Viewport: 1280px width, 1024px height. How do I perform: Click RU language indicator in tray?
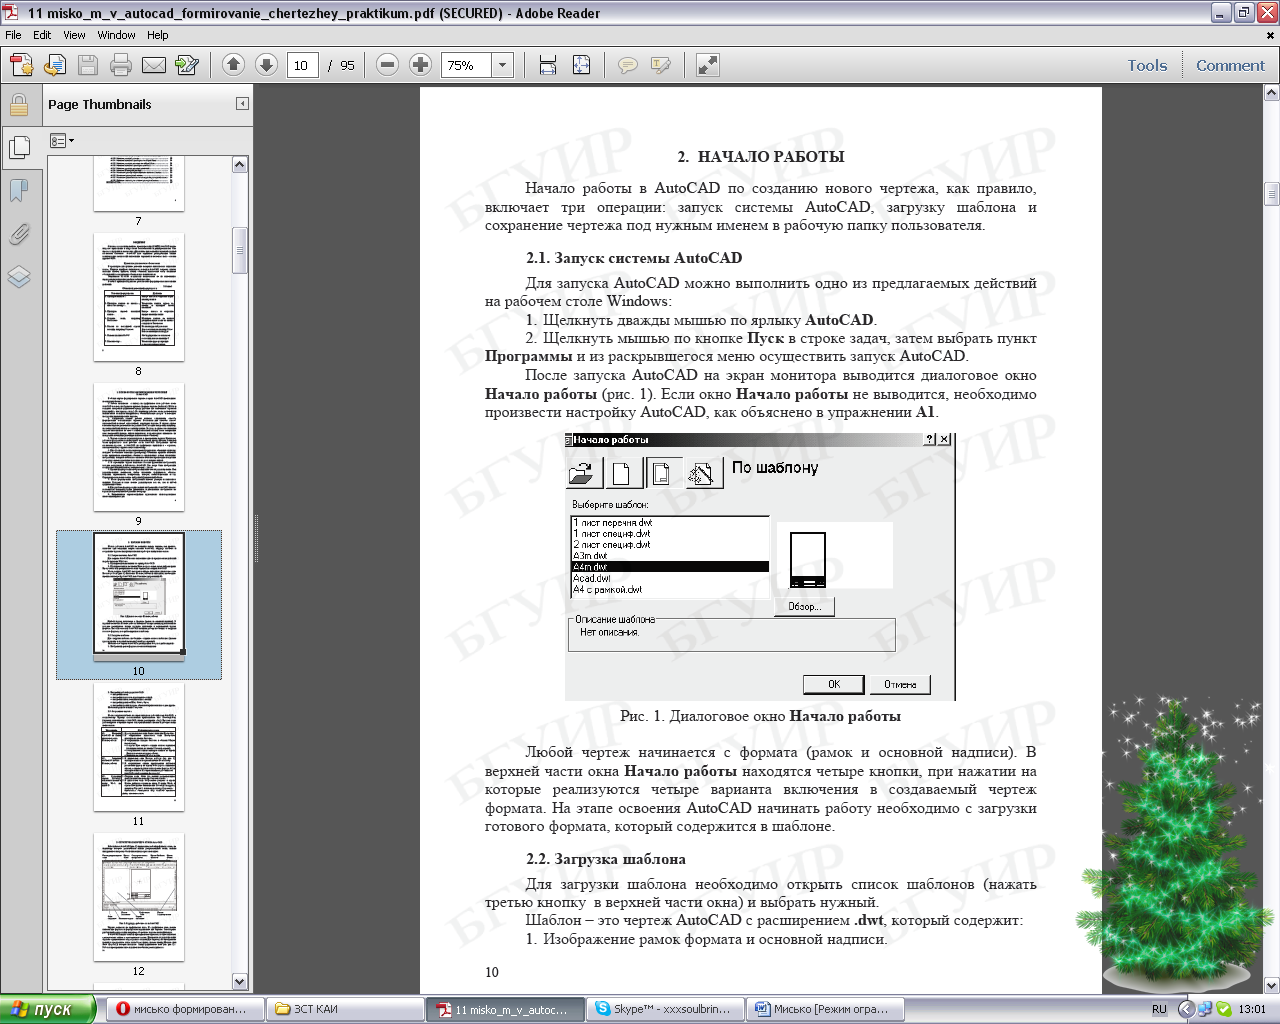1159,1009
